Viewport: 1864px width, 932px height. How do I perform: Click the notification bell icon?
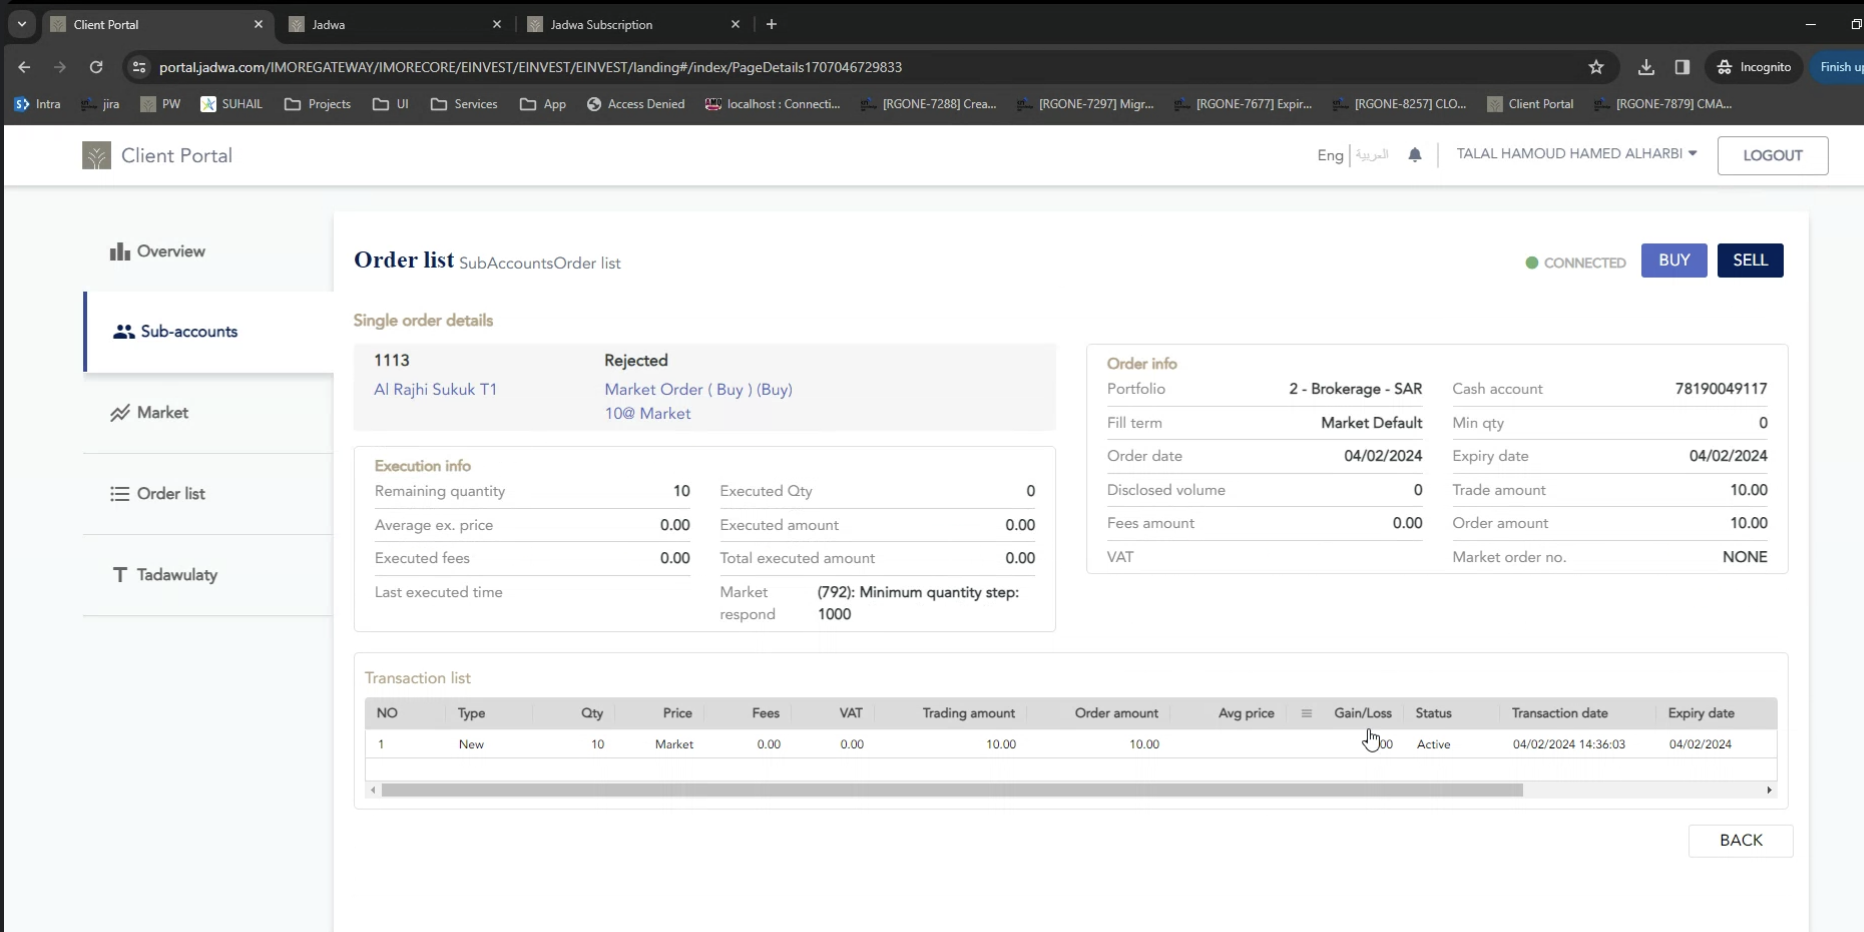point(1414,155)
